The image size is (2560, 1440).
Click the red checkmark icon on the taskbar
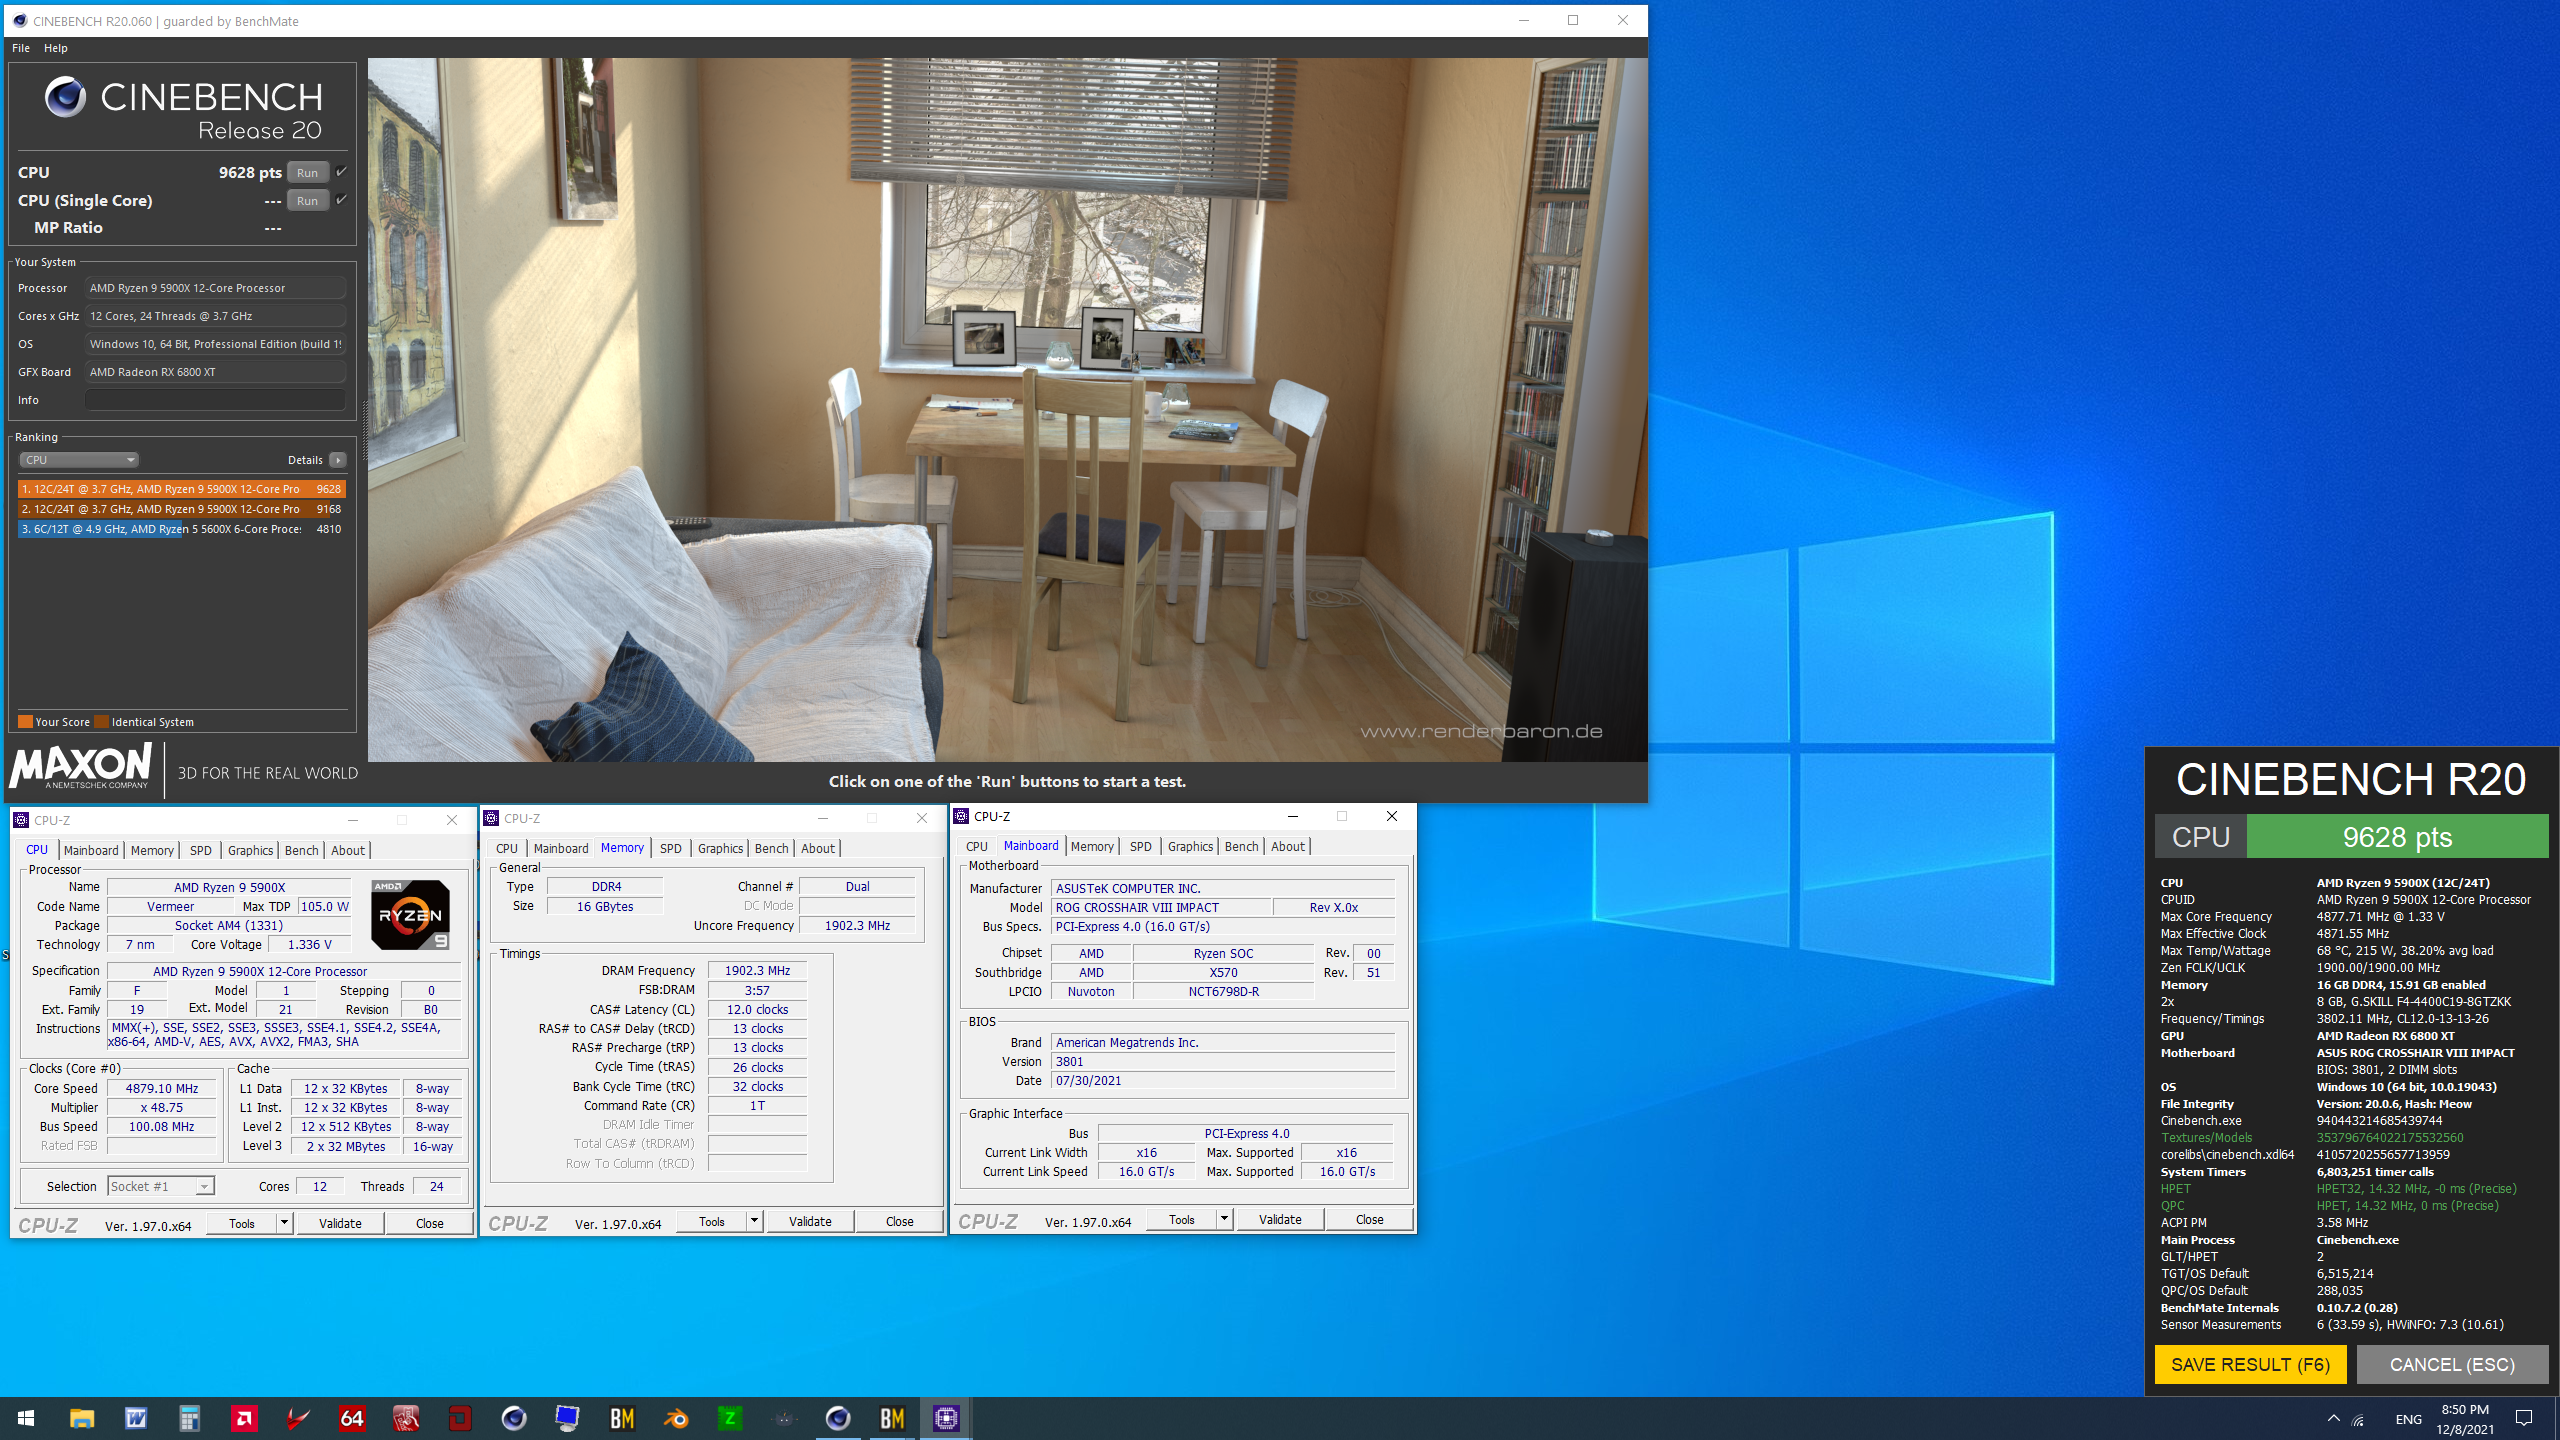(298, 1418)
